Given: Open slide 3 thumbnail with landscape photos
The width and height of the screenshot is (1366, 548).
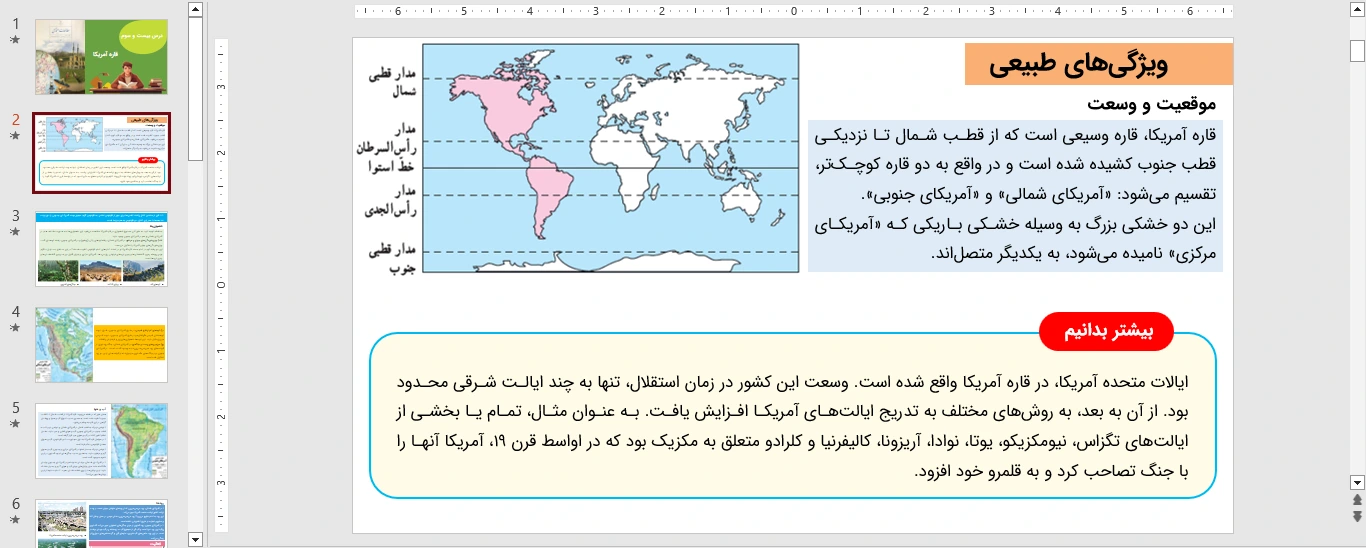Looking at the screenshot, I should pyautogui.click(x=101, y=247).
